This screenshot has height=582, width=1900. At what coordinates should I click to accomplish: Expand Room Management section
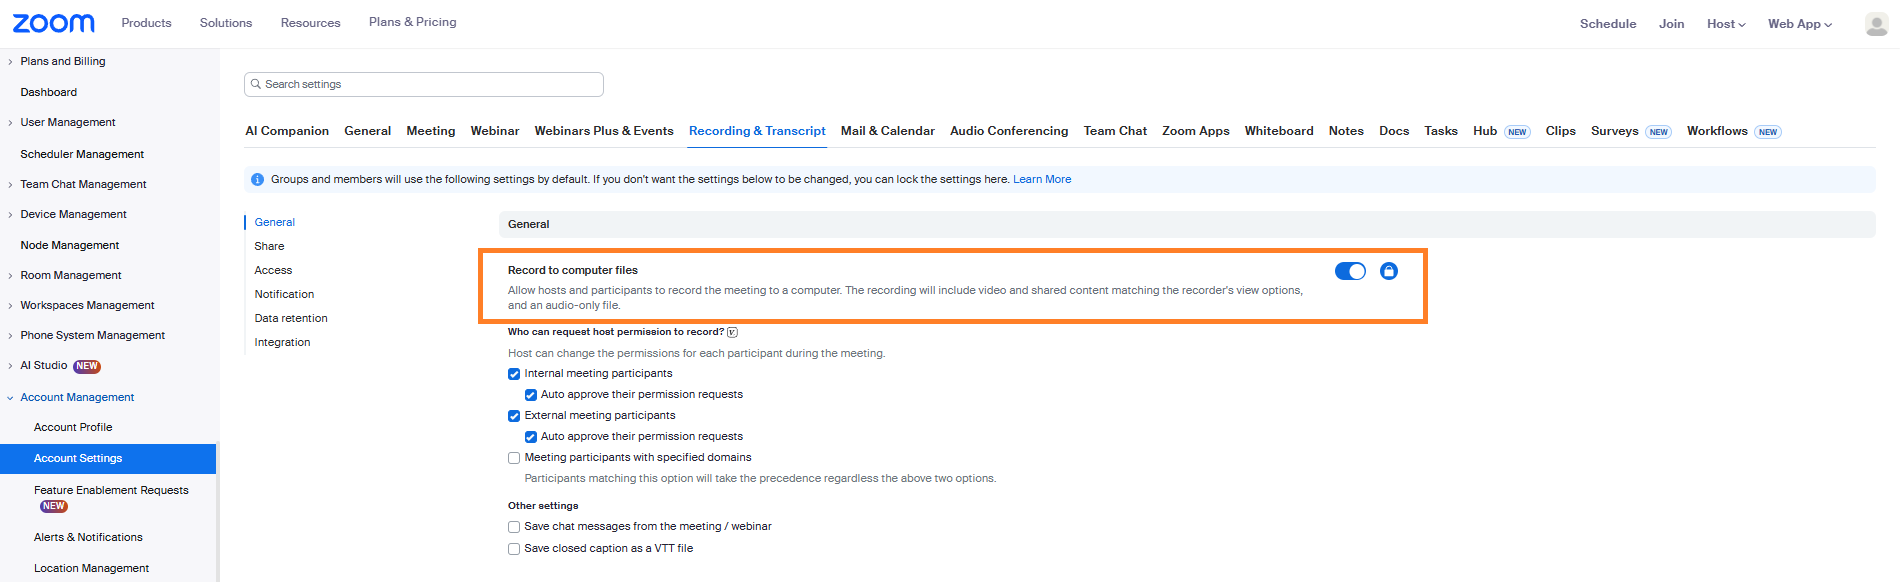coord(10,276)
